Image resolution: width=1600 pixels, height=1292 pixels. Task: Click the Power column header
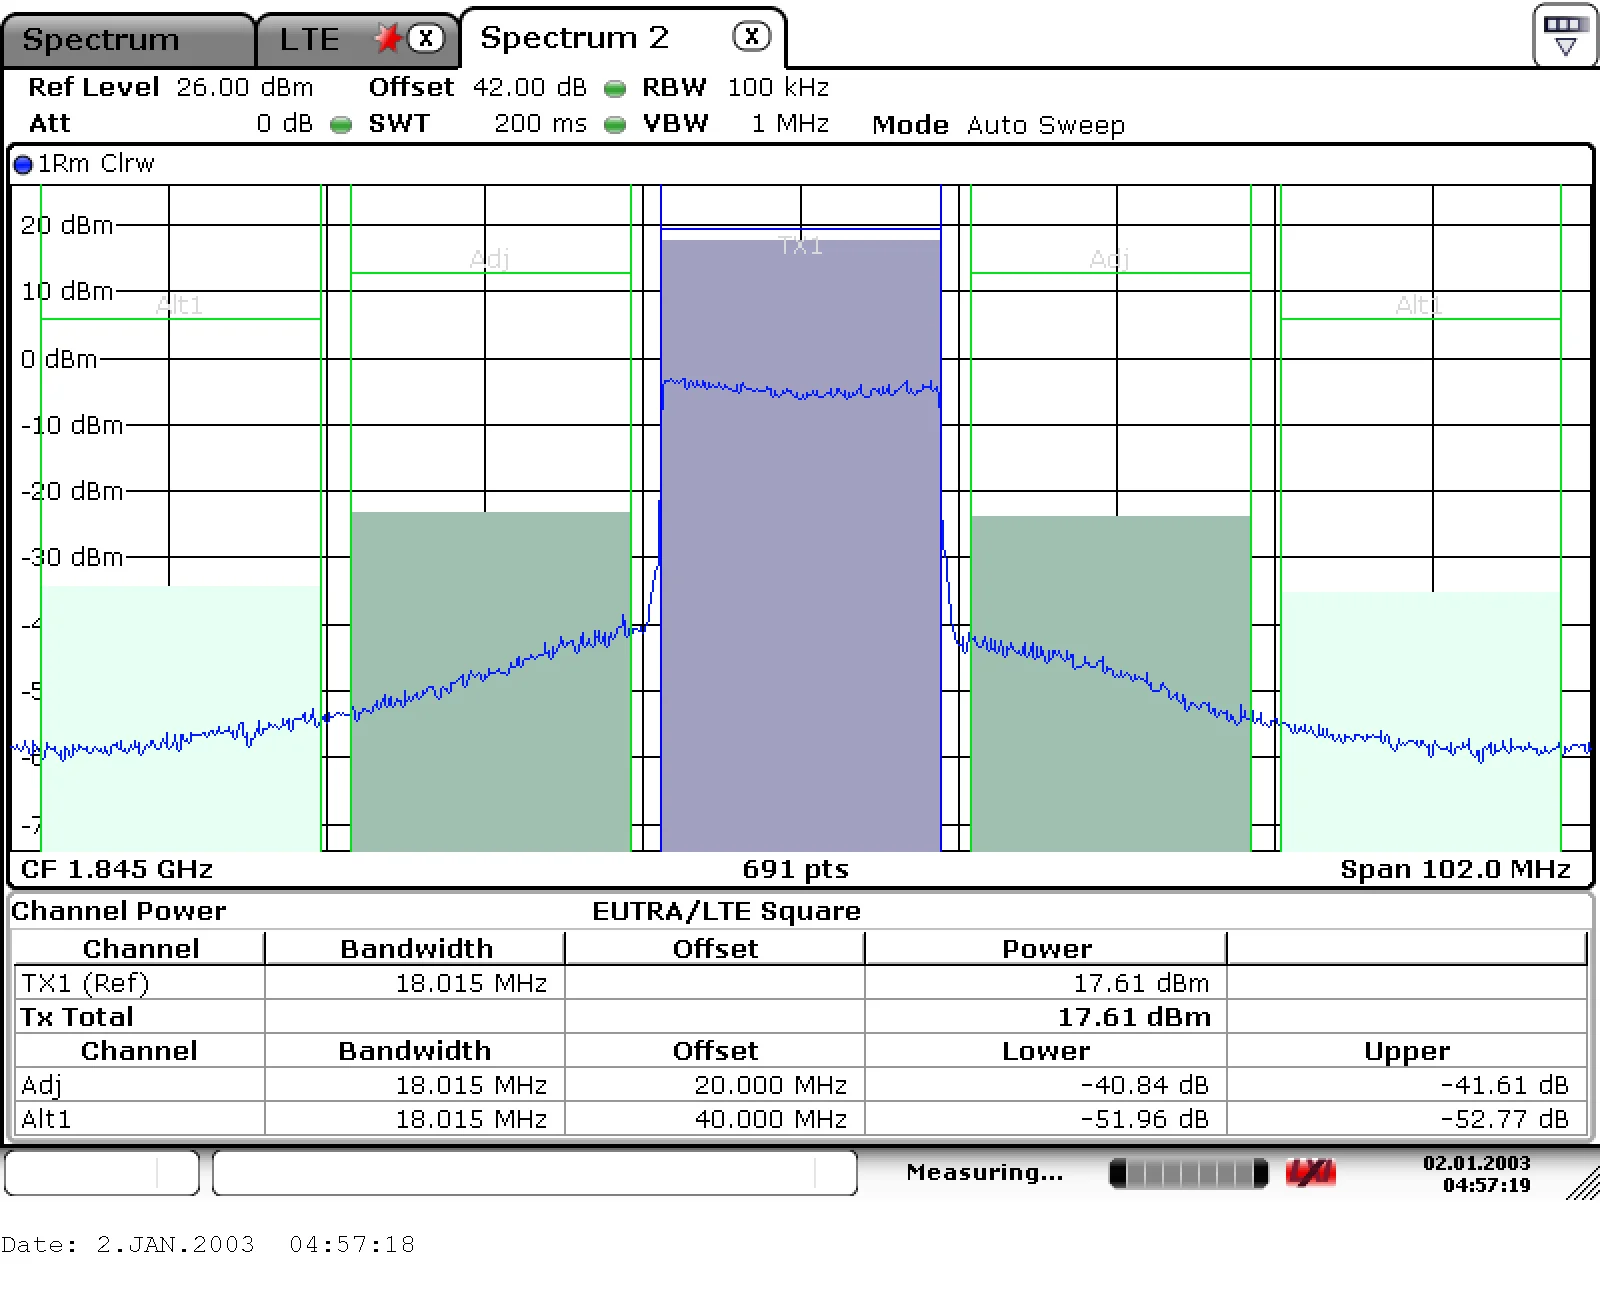coord(1047,949)
